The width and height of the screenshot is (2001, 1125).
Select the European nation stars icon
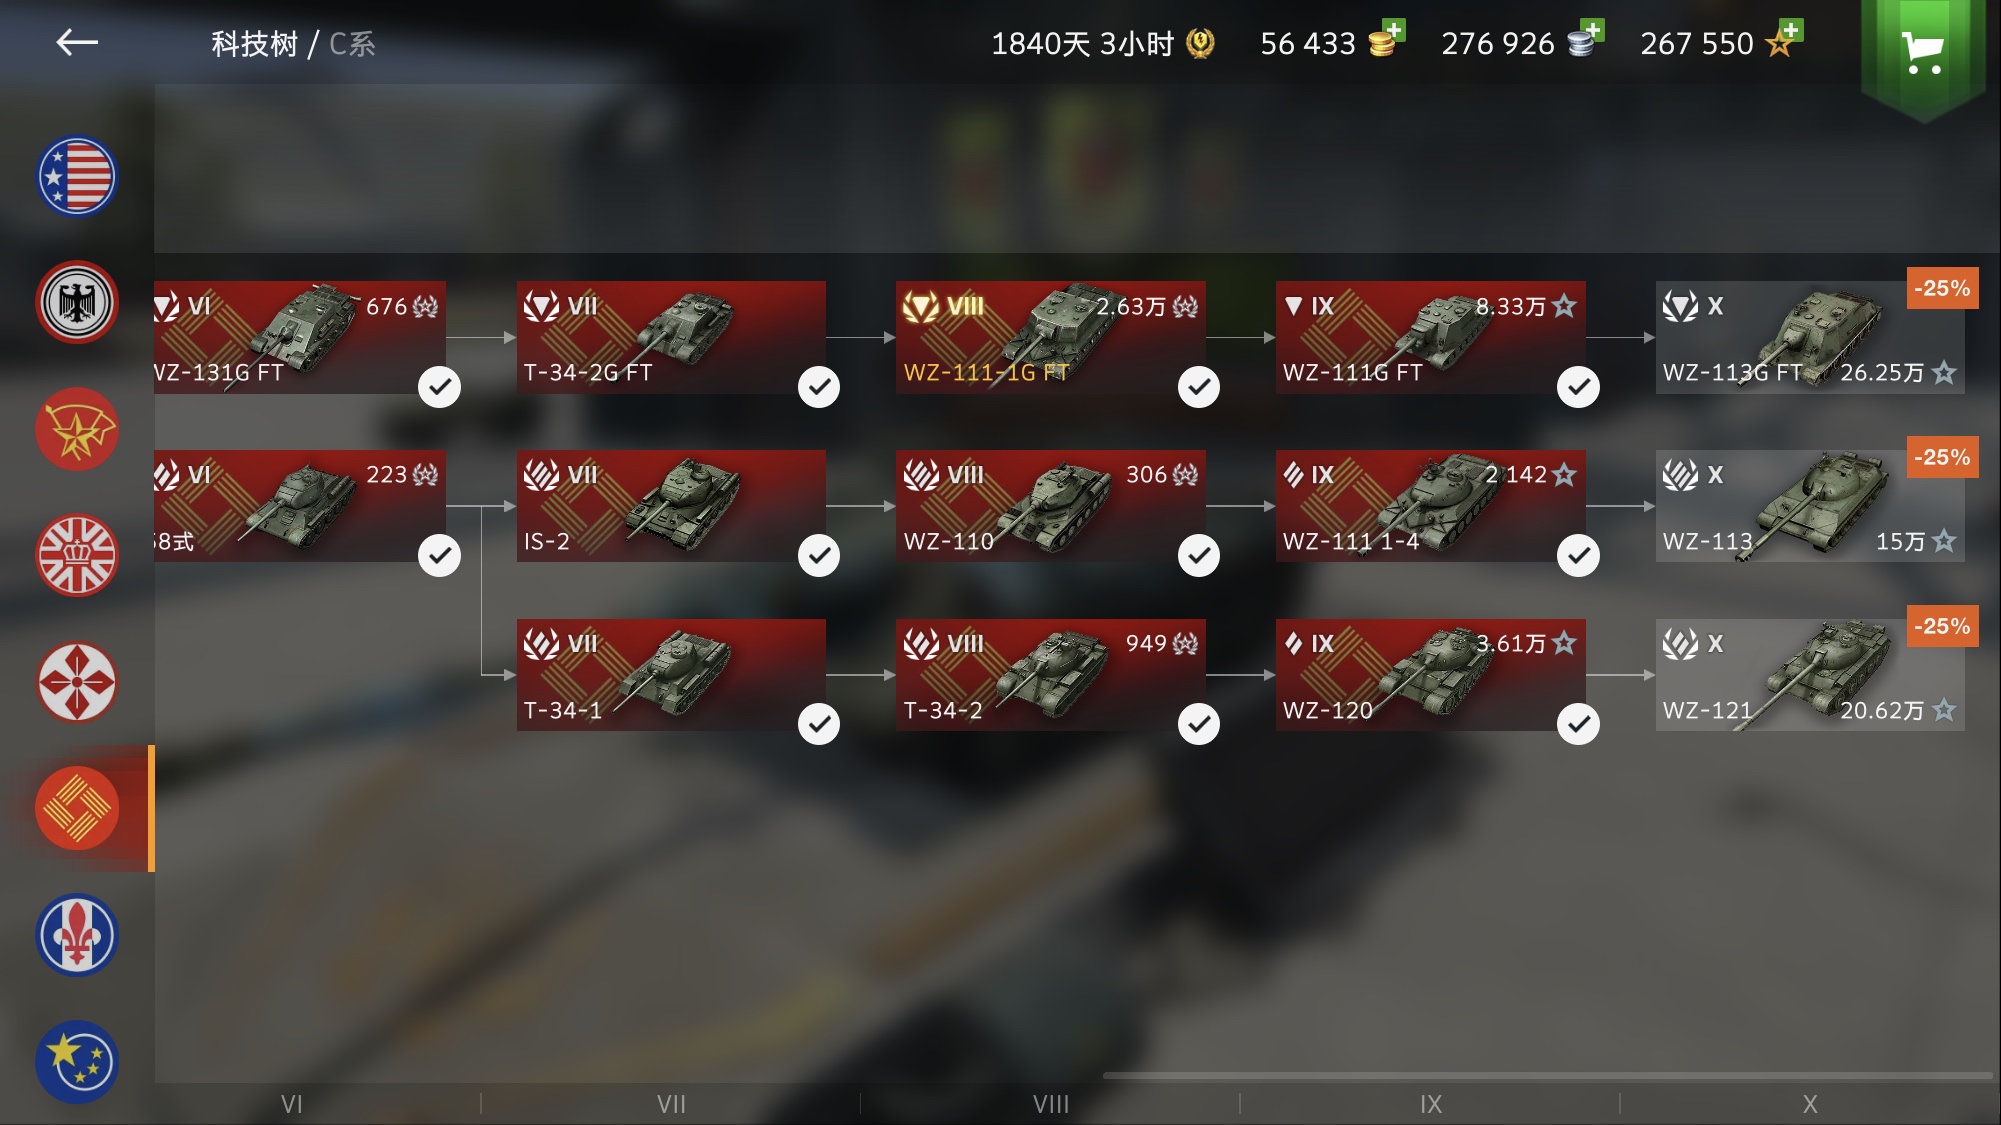77,1061
